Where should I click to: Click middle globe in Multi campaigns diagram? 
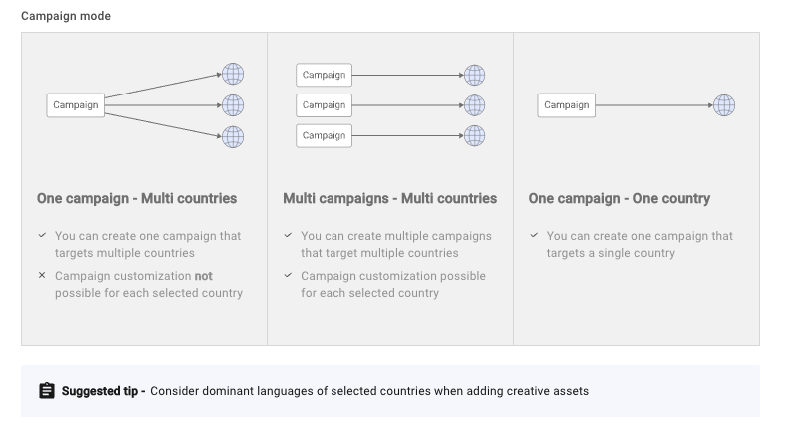pyautogui.click(x=474, y=105)
